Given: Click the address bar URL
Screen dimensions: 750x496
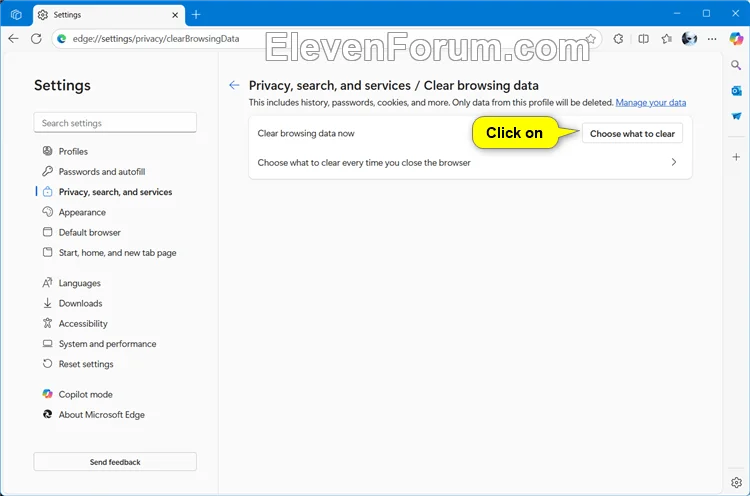Looking at the screenshot, I should point(156,39).
